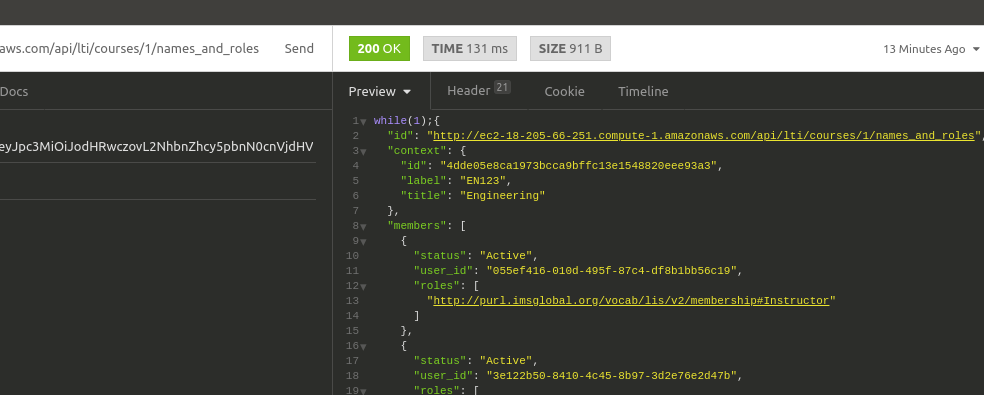The image size is (984, 395).
Task: Open the 13 Minutes Ago history dropdown
Action: pyautogui.click(x=931, y=49)
